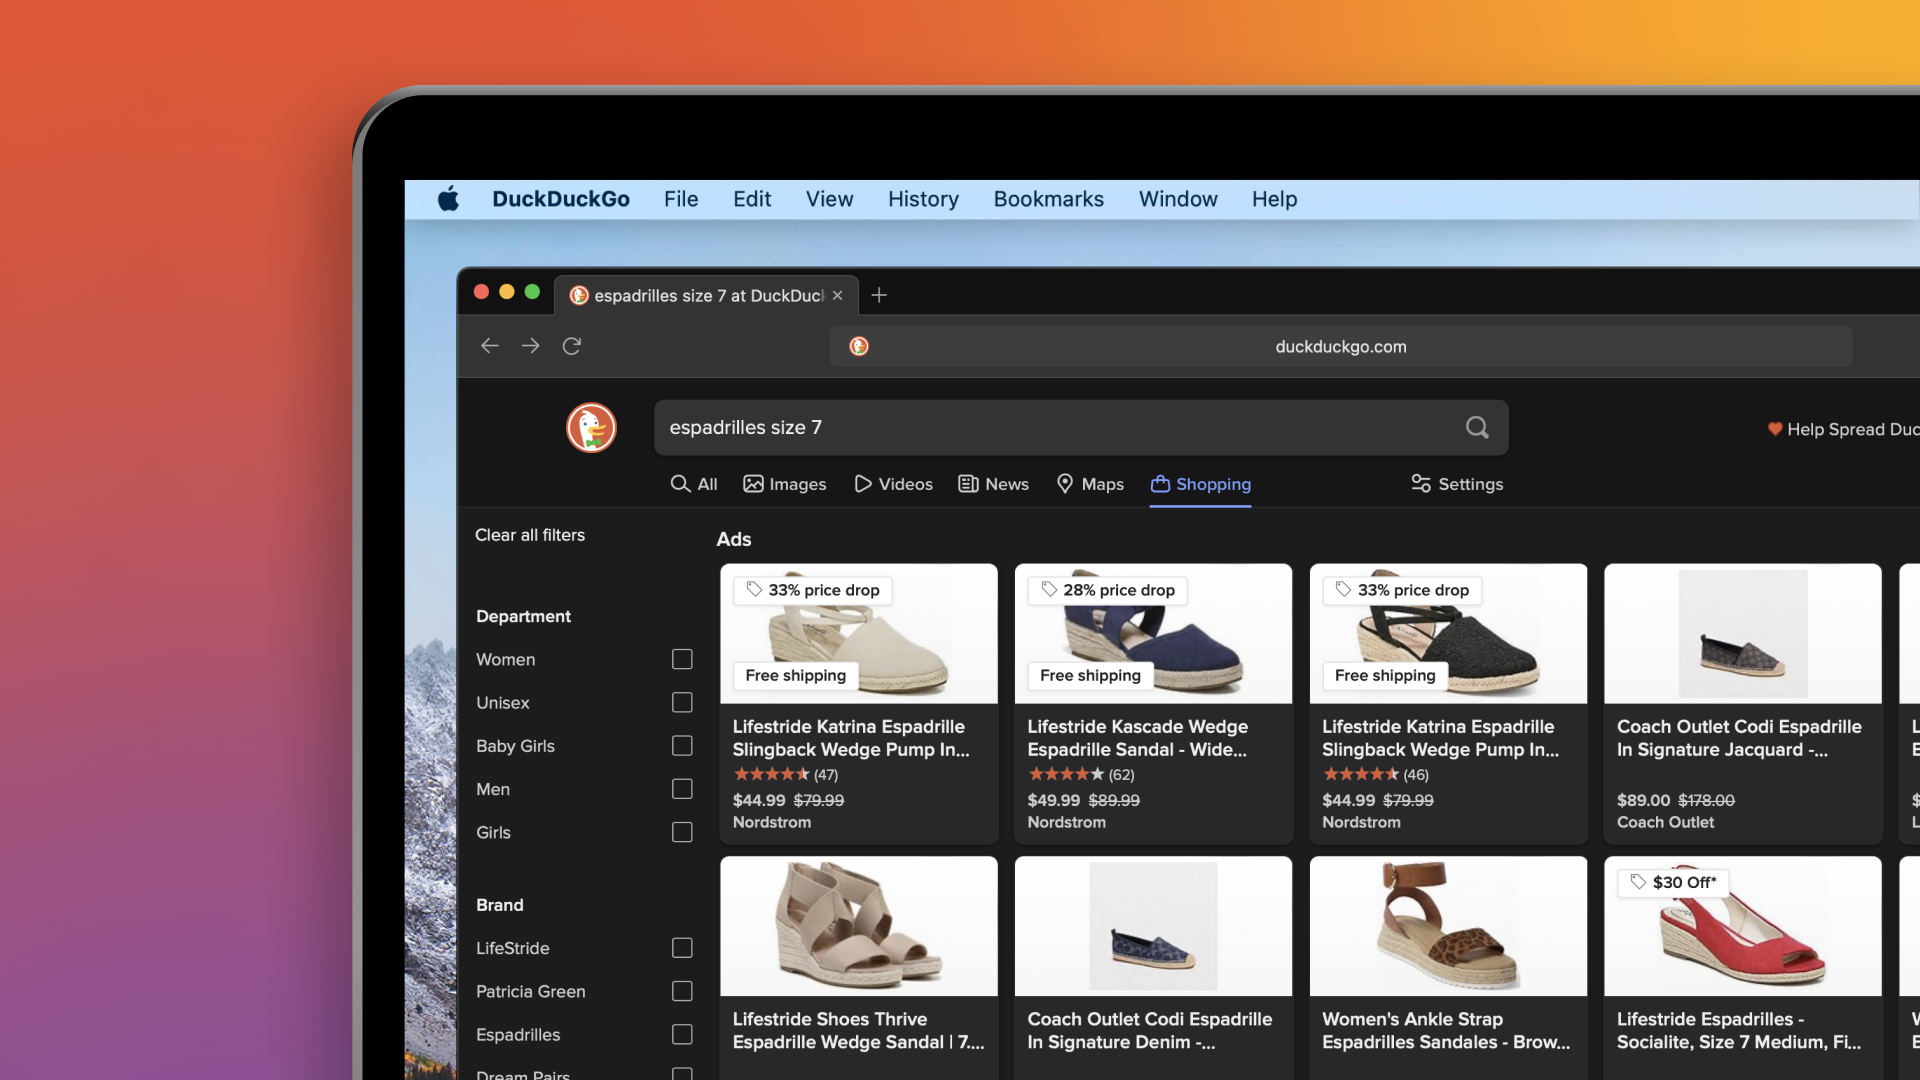Click the black Katrina espadrille thumbnail (46 reviews)

pos(1448,634)
